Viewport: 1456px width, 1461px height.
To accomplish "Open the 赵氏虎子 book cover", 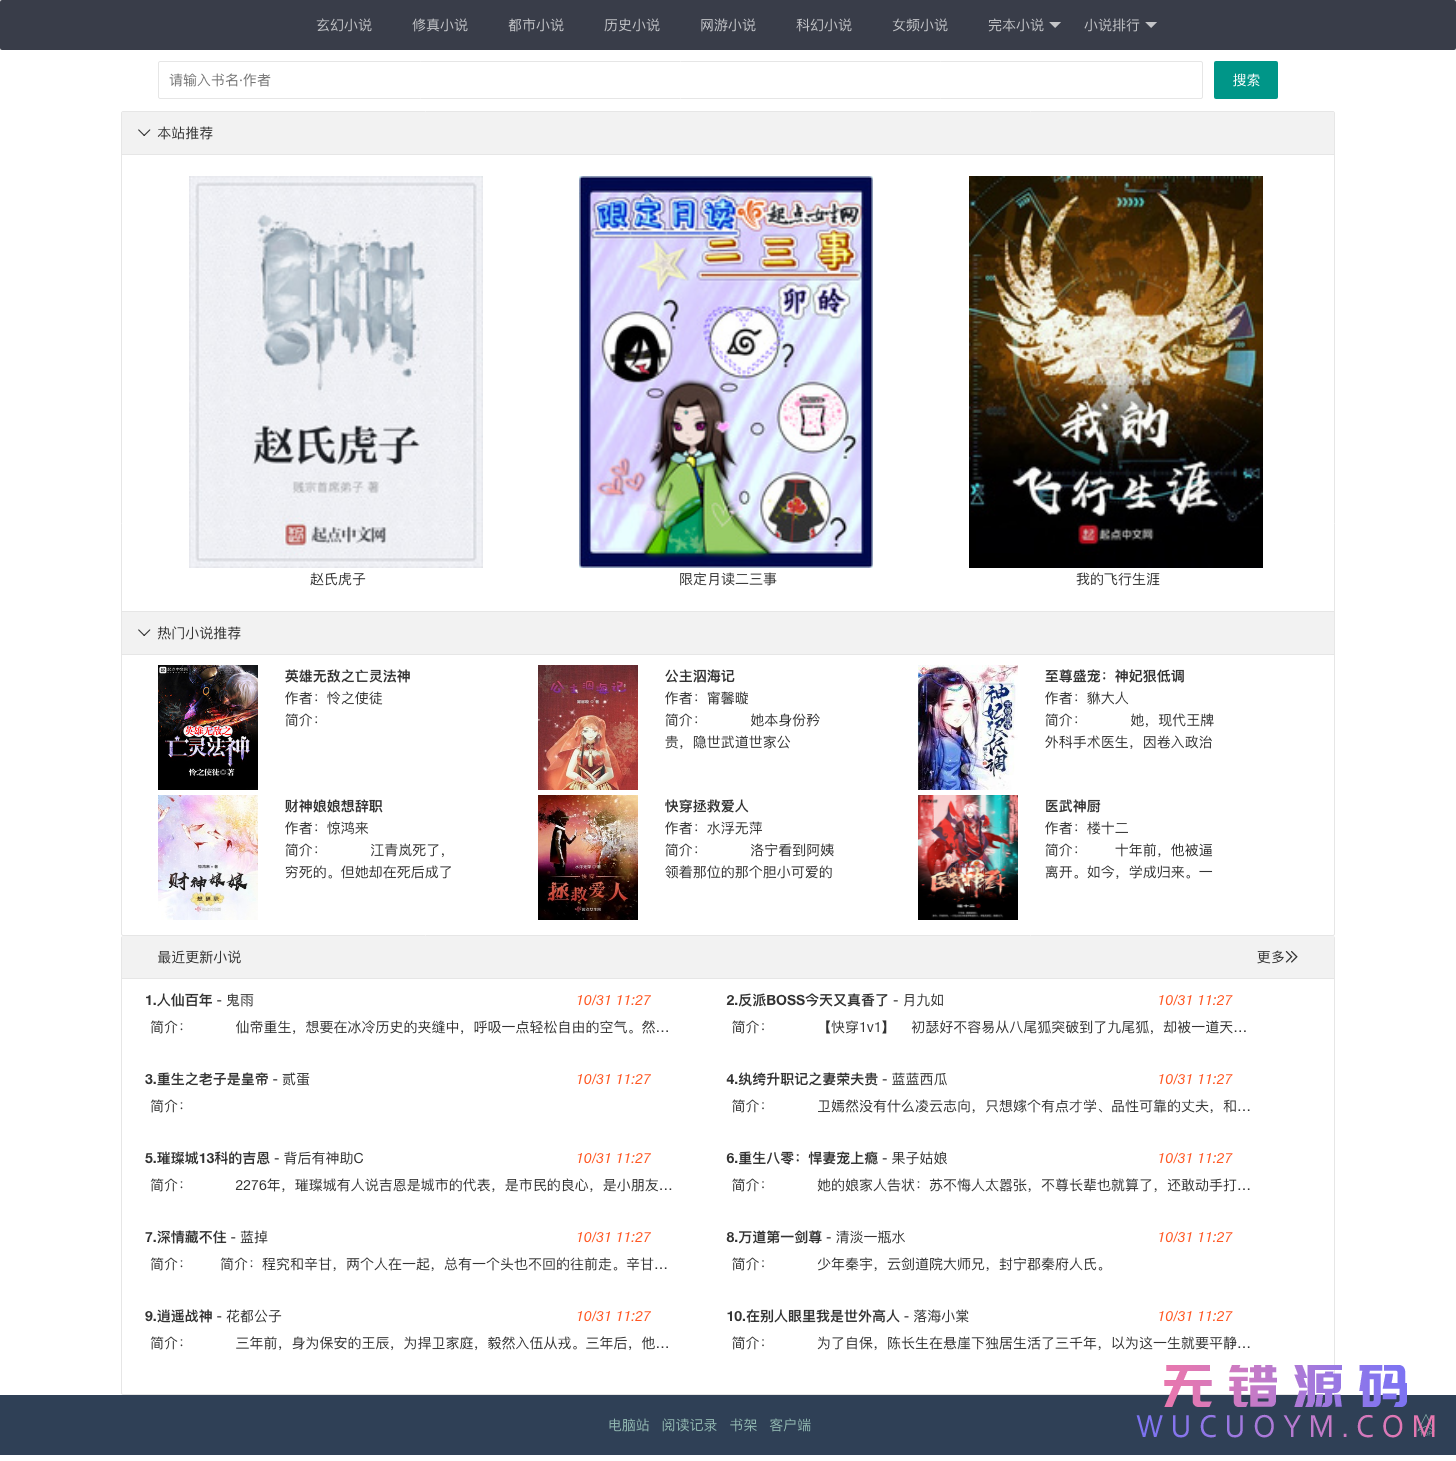I will click(x=336, y=370).
